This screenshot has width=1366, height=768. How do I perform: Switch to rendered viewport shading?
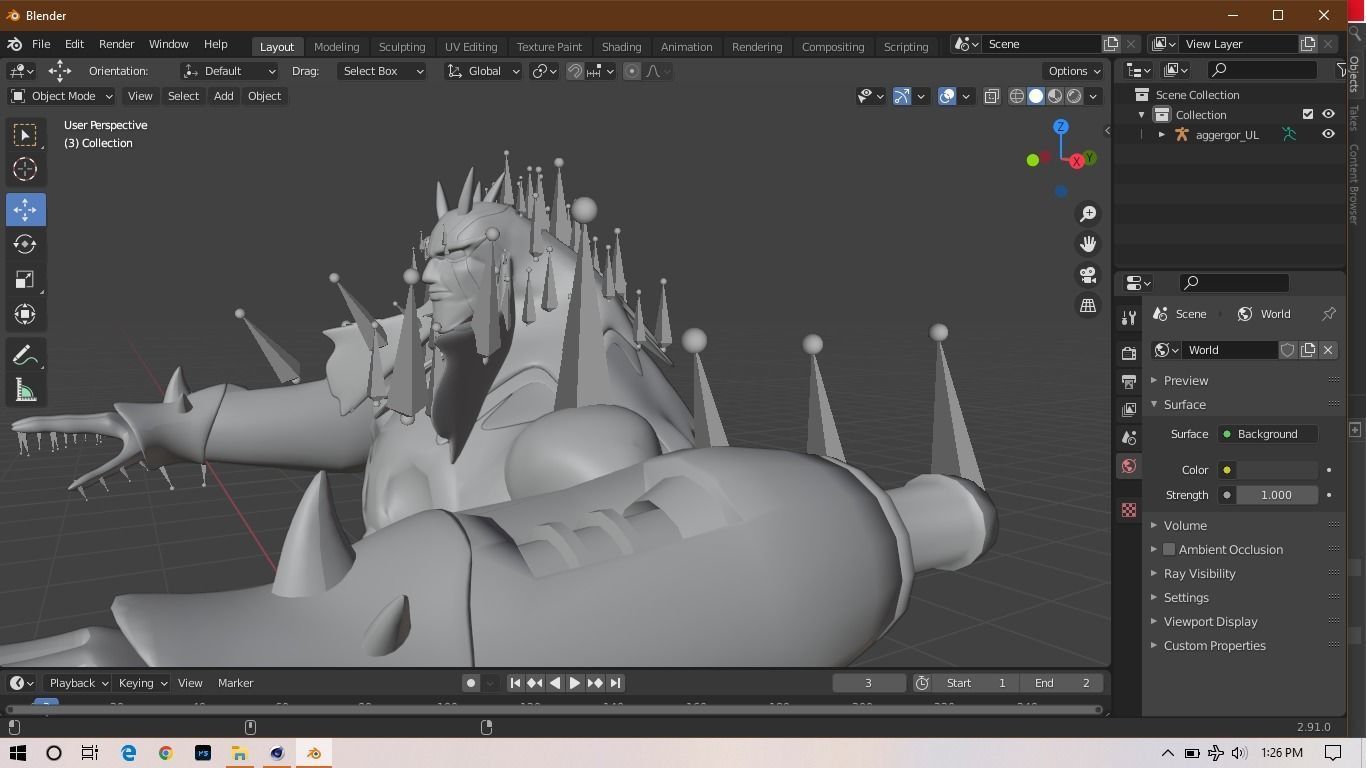[x=1074, y=96]
